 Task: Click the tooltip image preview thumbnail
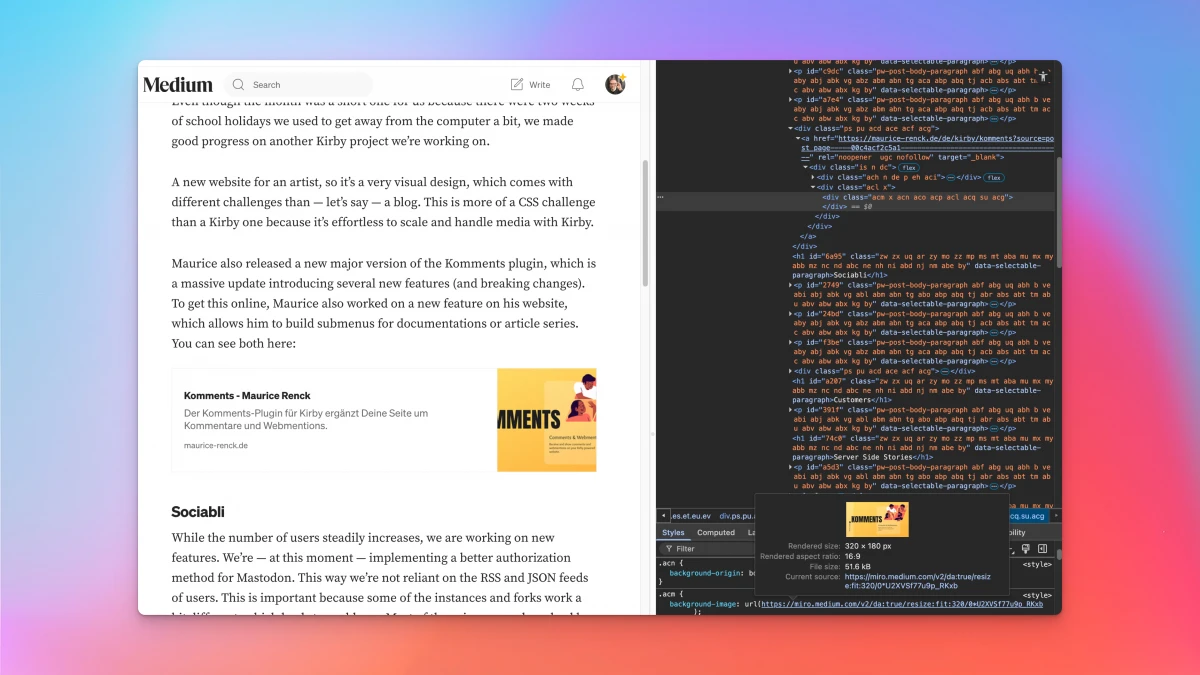(877, 520)
